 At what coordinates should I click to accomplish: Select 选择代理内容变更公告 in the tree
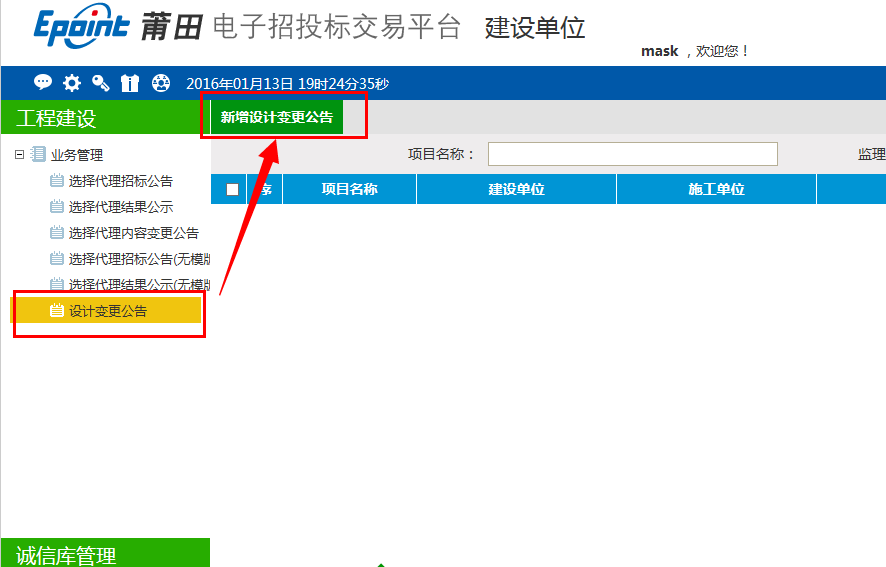point(134,233)
